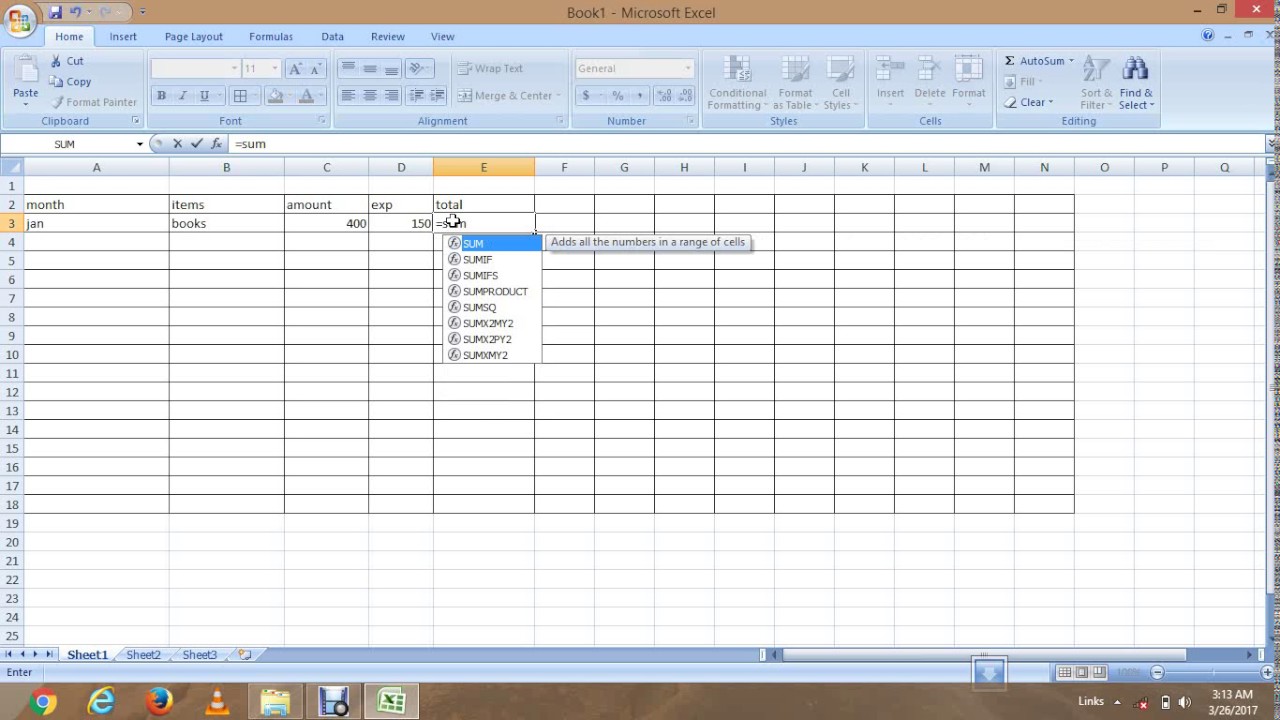The height and width of the screenshot is (720, 1280).
Task: Switch to Sheet2 tab
Action: [x=143, y=655]
